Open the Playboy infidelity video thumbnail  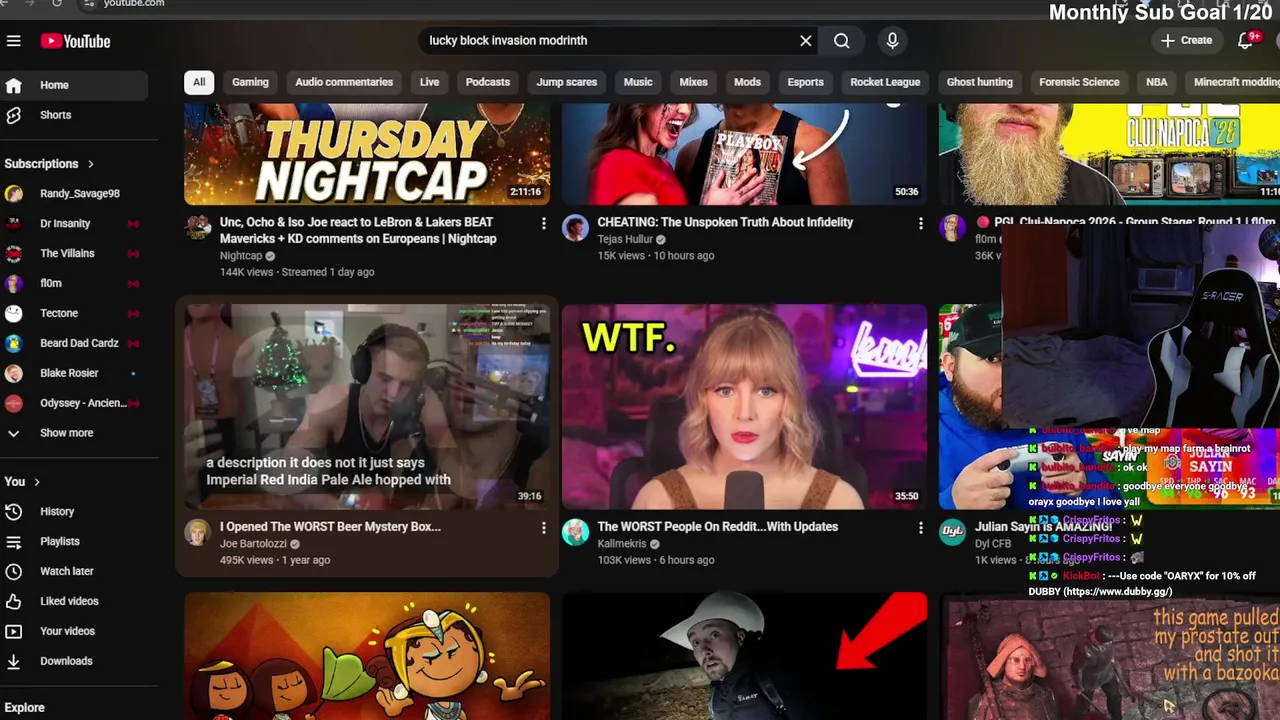[744, 153]
